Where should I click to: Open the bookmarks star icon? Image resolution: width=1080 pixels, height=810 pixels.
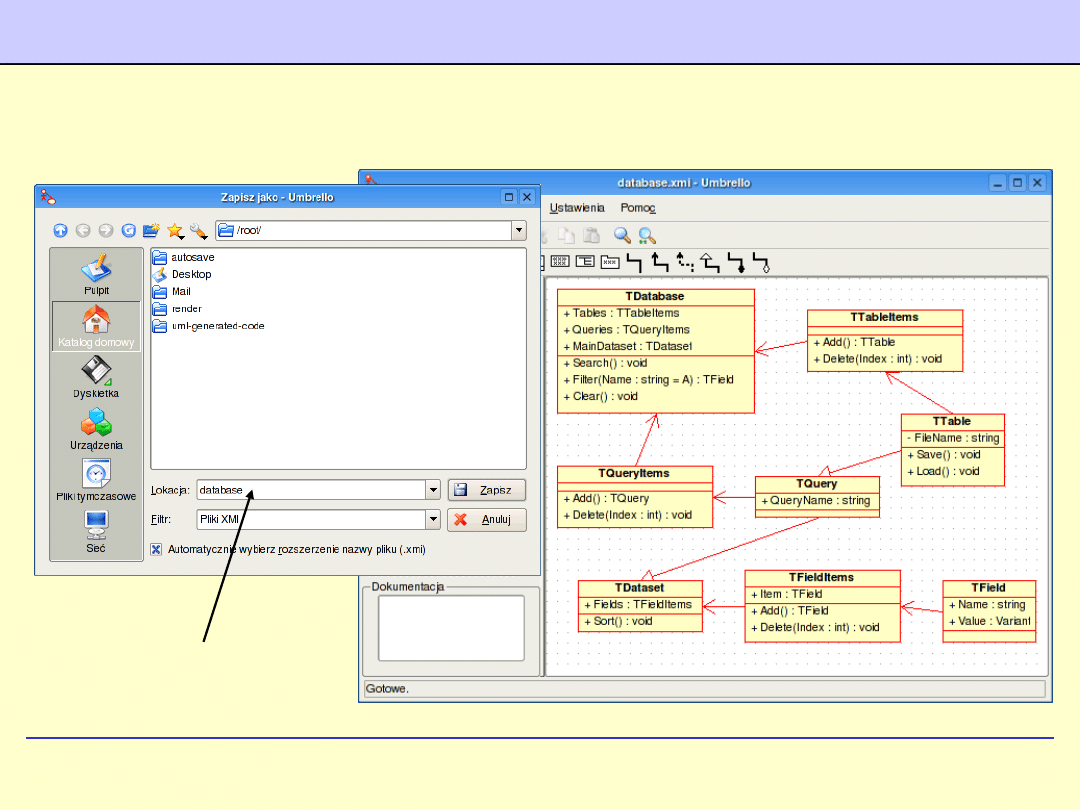click(175, 231)
